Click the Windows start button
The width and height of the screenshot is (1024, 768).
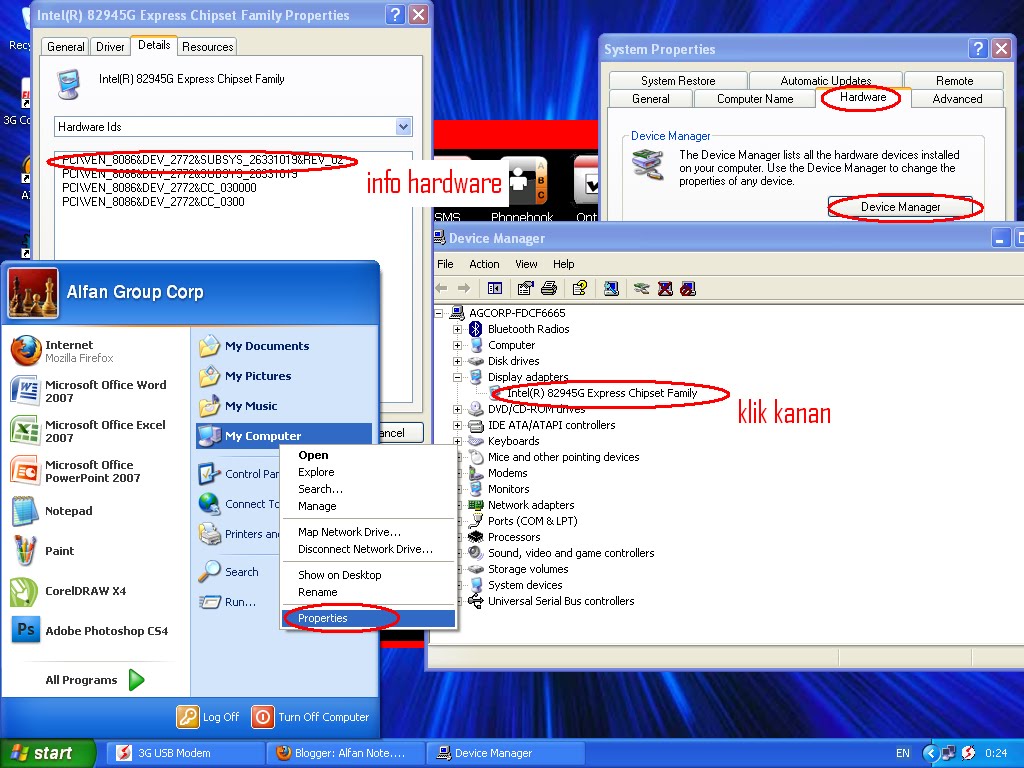(x=47, y=753)
